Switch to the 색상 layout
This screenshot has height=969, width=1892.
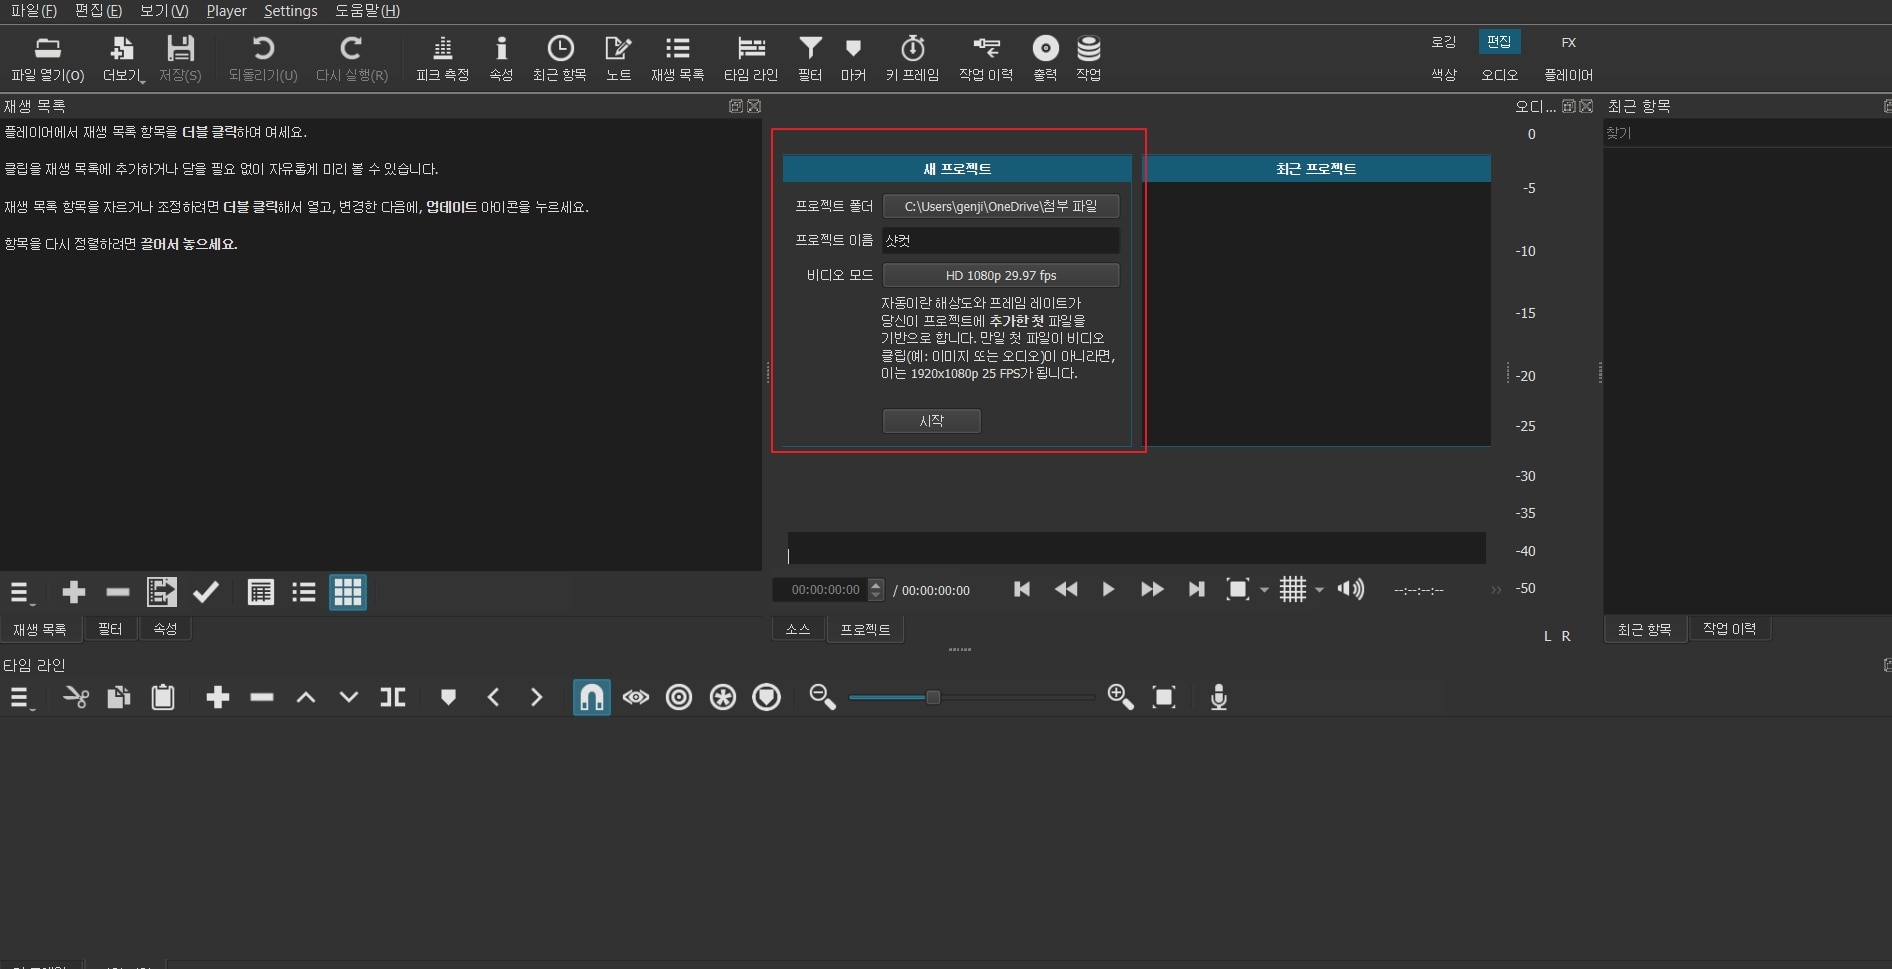pyautogui.click(x=1443, y=75)
